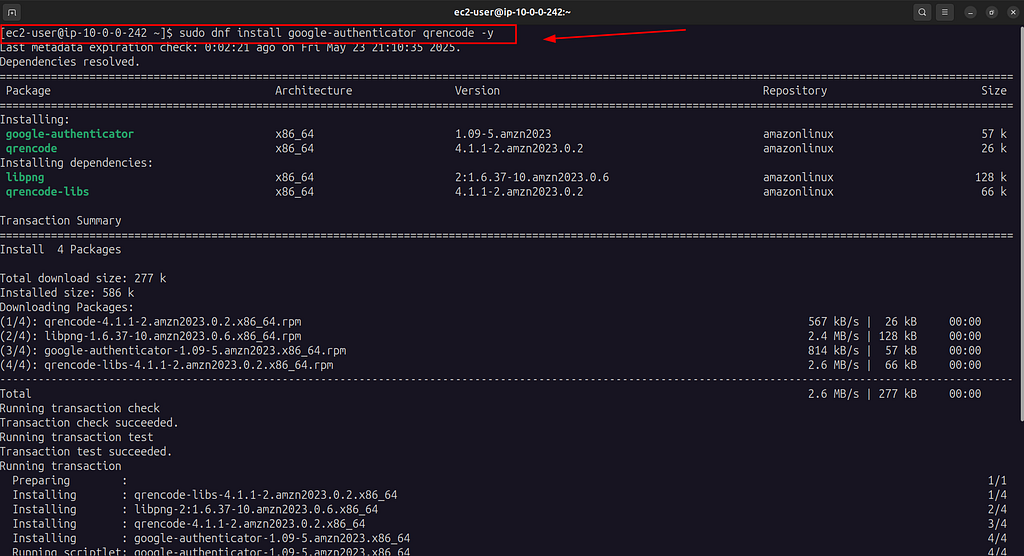Click the 128 k size value
The image size is (1024, 556).
[x=991, y=177]
